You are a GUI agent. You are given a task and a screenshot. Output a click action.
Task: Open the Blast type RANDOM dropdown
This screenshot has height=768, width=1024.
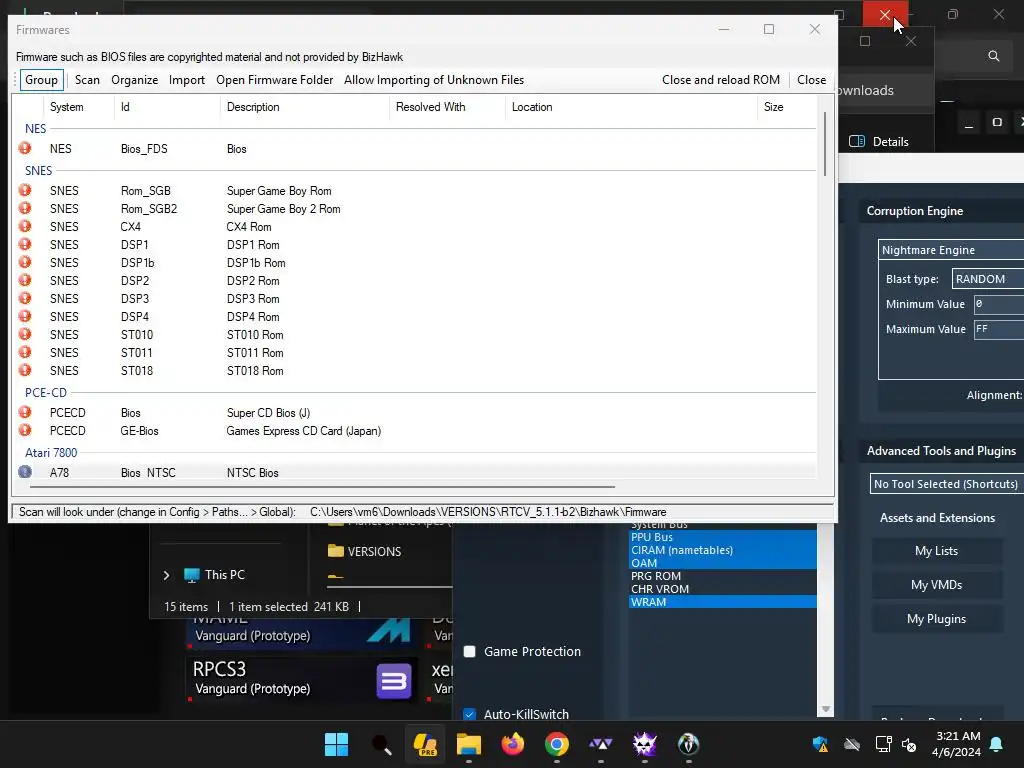click(987, 279)
